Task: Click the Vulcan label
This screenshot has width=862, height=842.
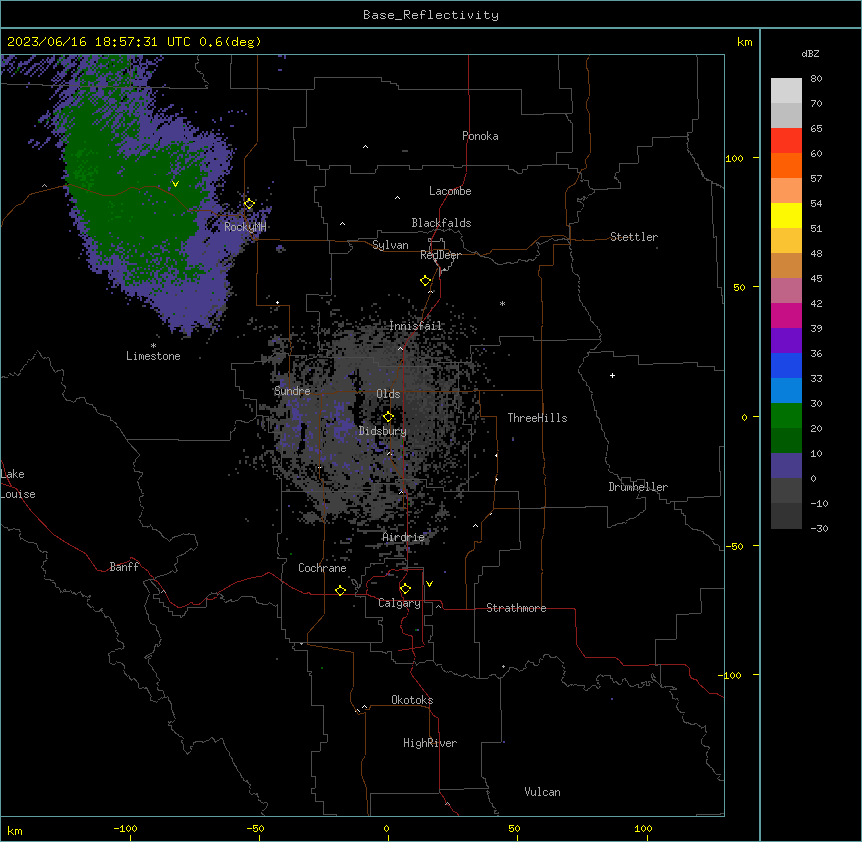Action: (x=543, y=792)
